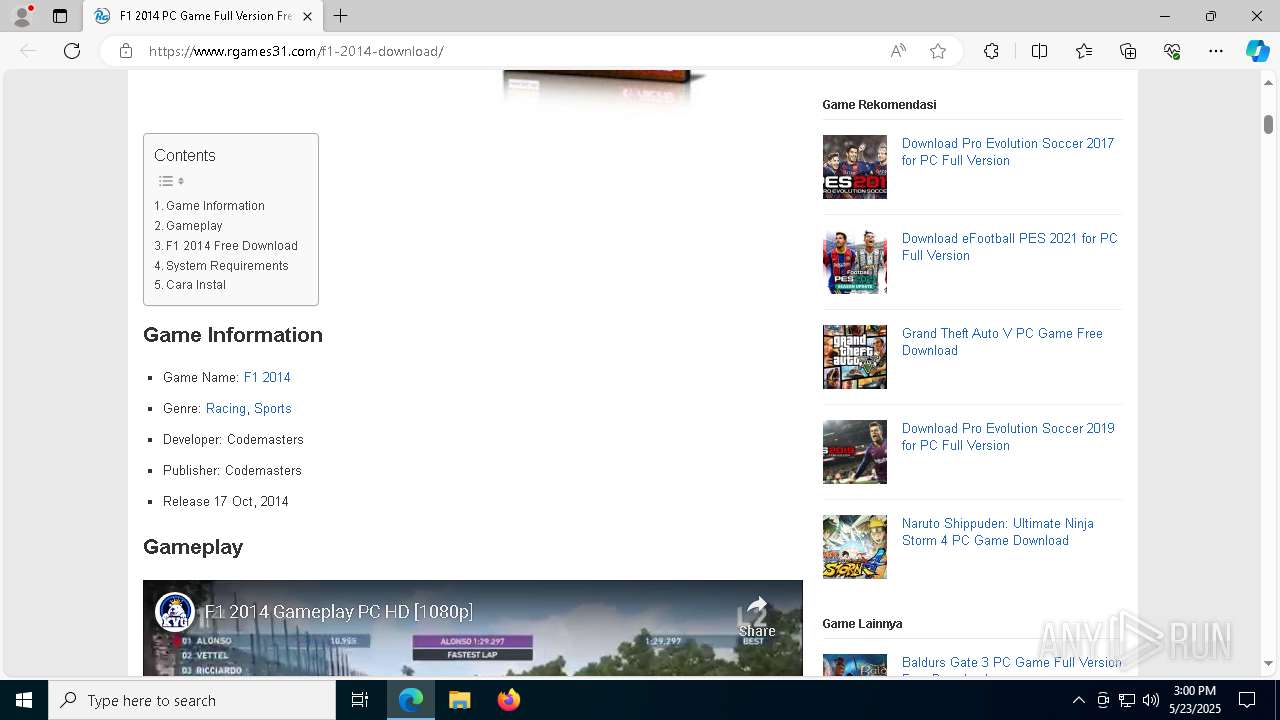The image size is (1280, 720).
Task: Jump to F1 2014 Free Download section
Action: 232,246
